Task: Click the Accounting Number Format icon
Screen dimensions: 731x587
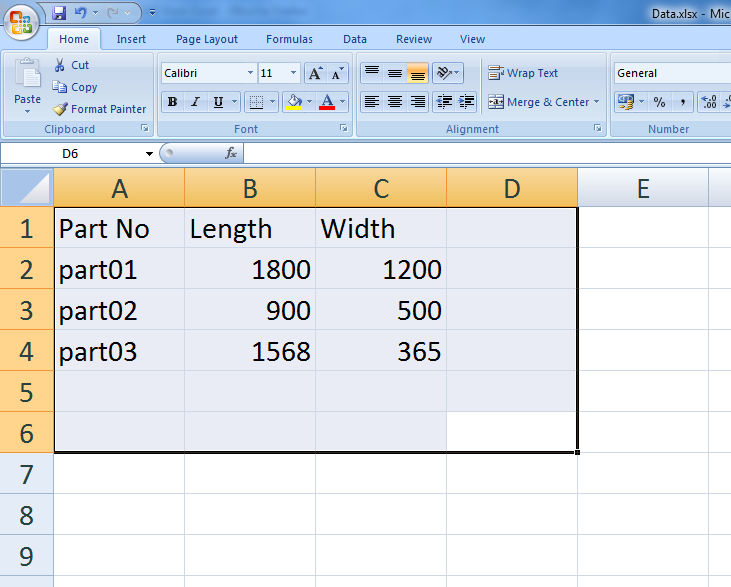Action: pos(626,102)
